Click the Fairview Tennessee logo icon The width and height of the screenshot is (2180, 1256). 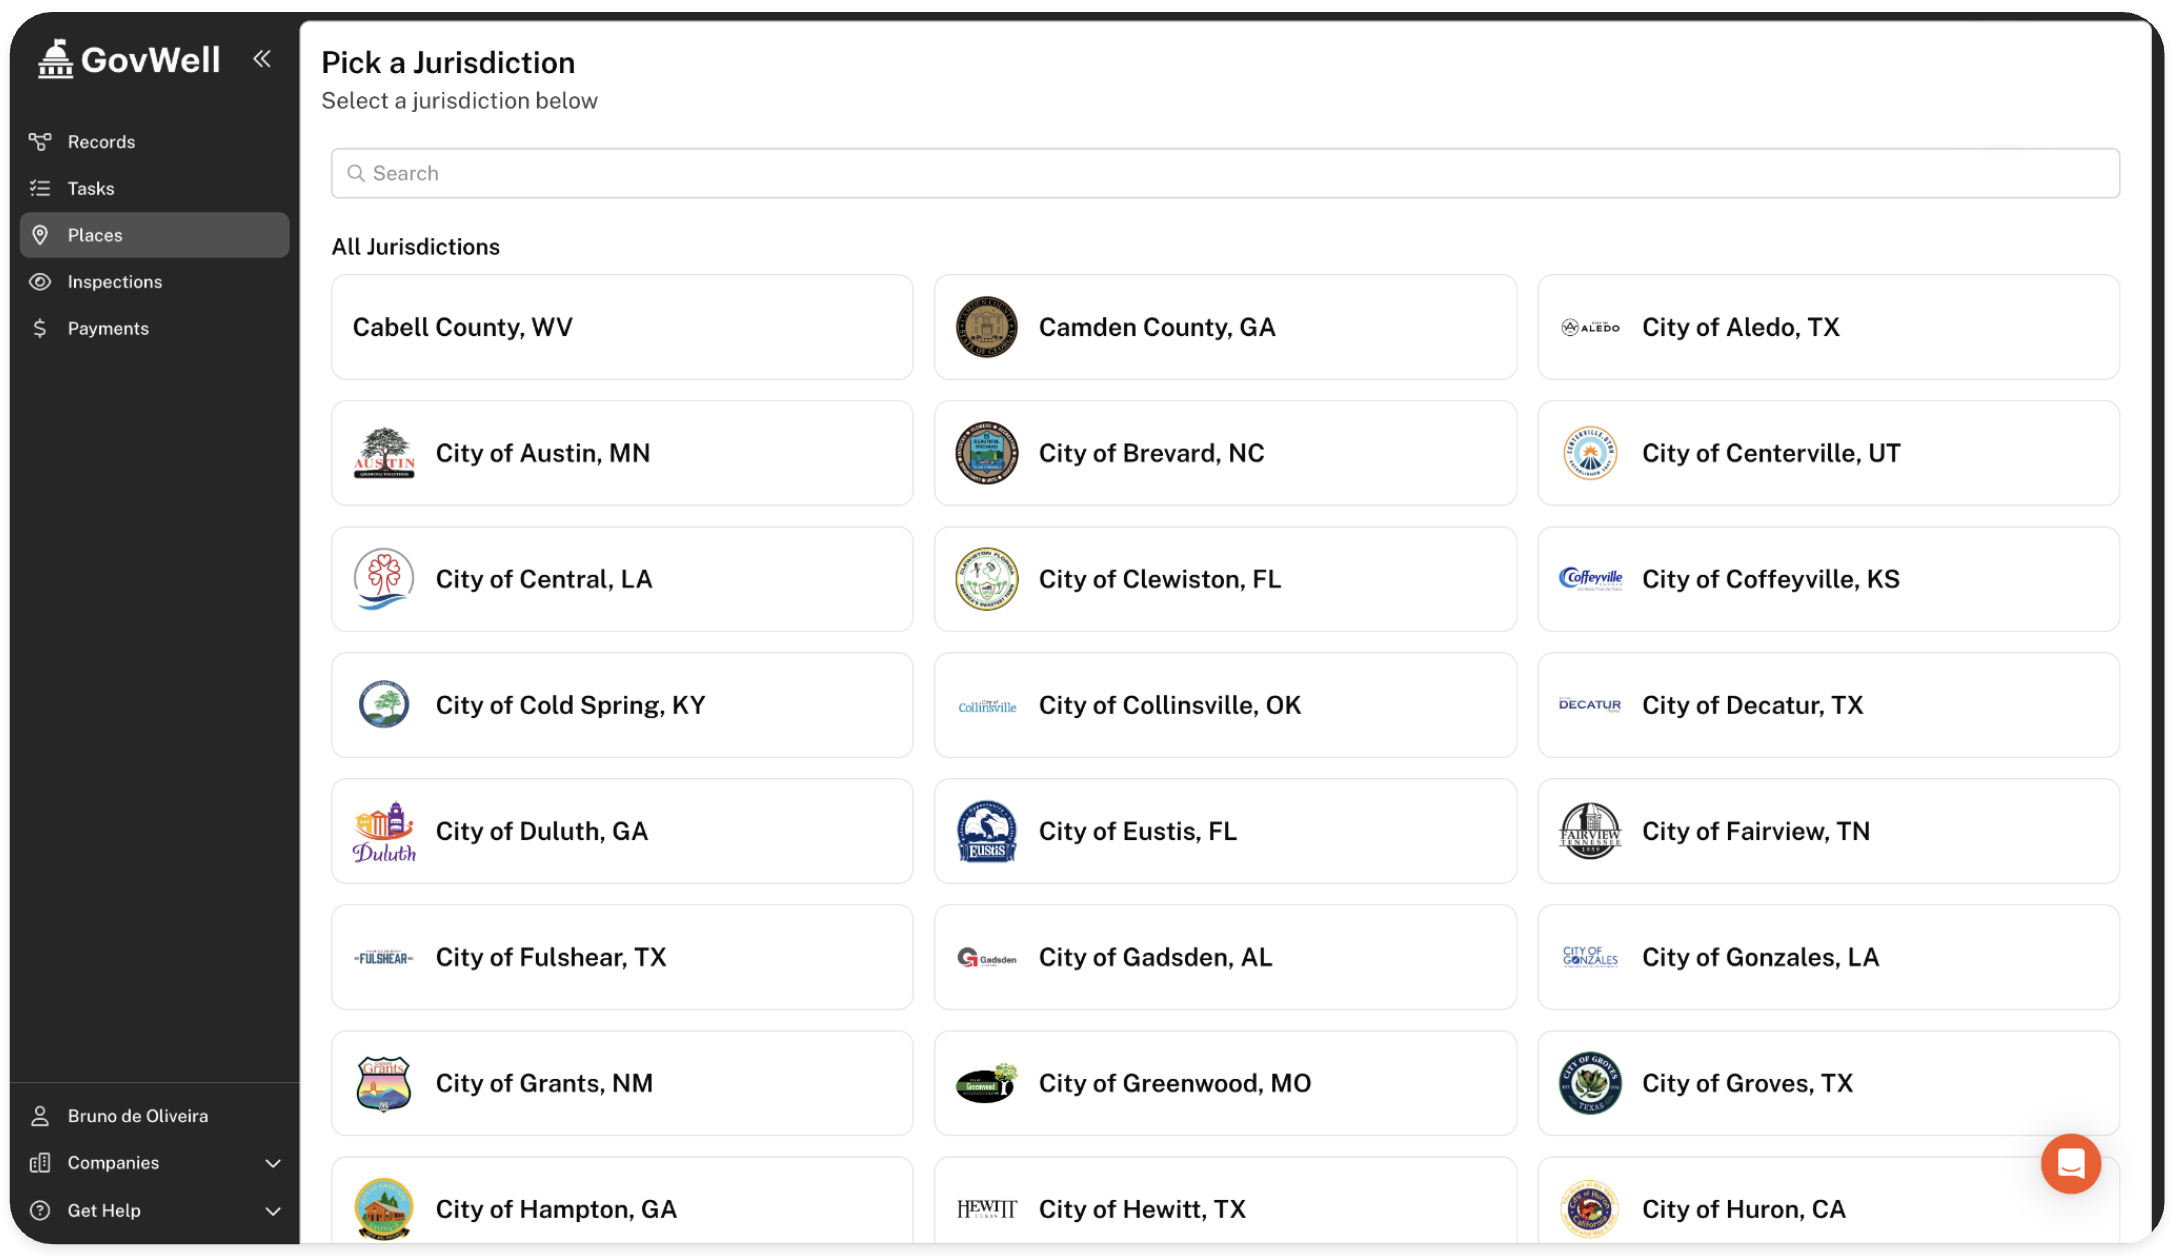click(1589, 832)
